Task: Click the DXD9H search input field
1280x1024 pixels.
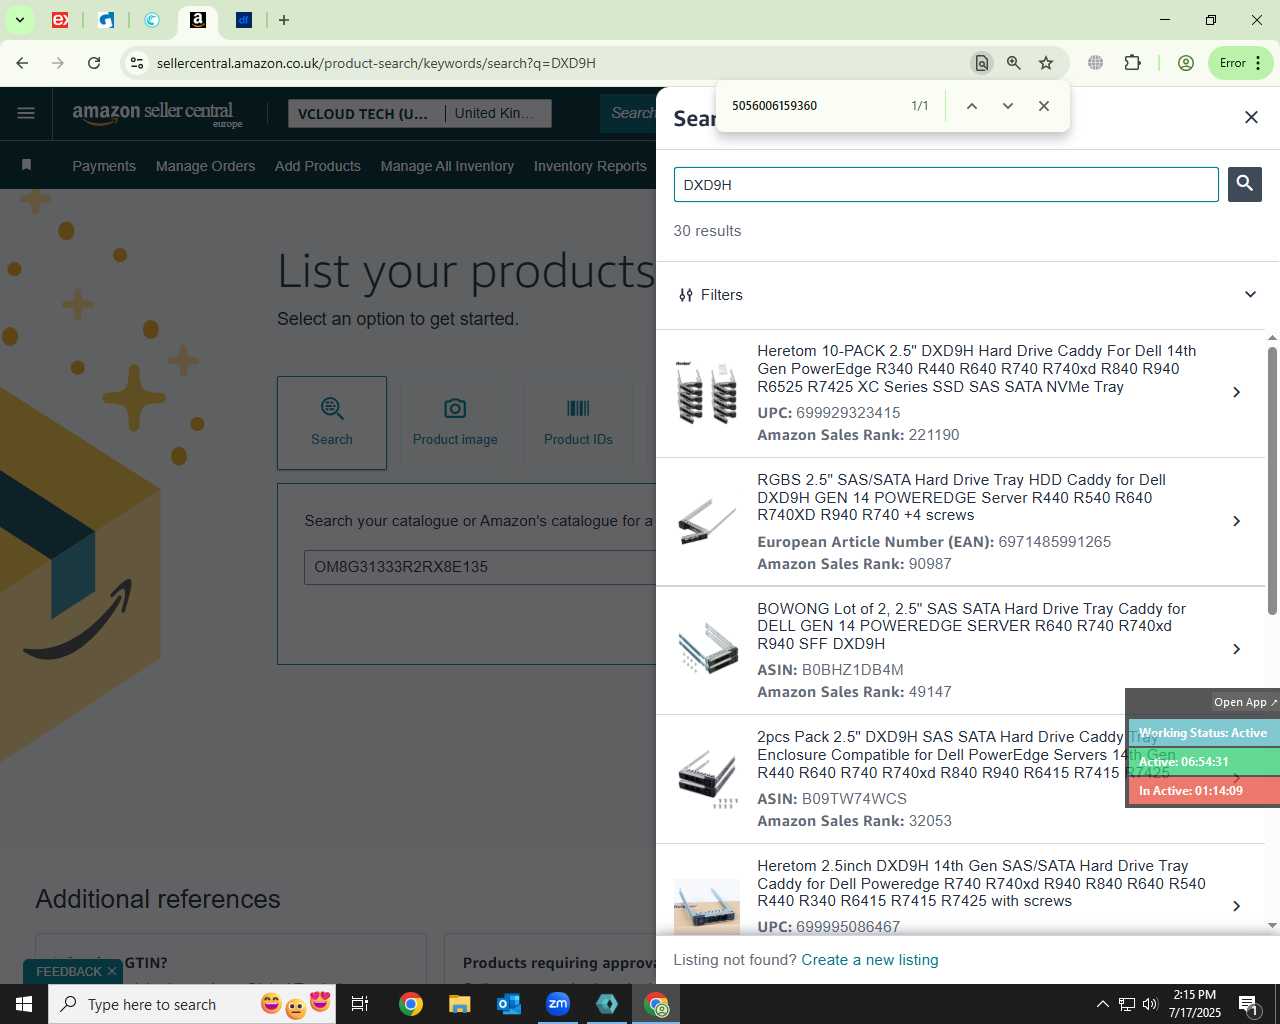Action: [x=946, y=184]
